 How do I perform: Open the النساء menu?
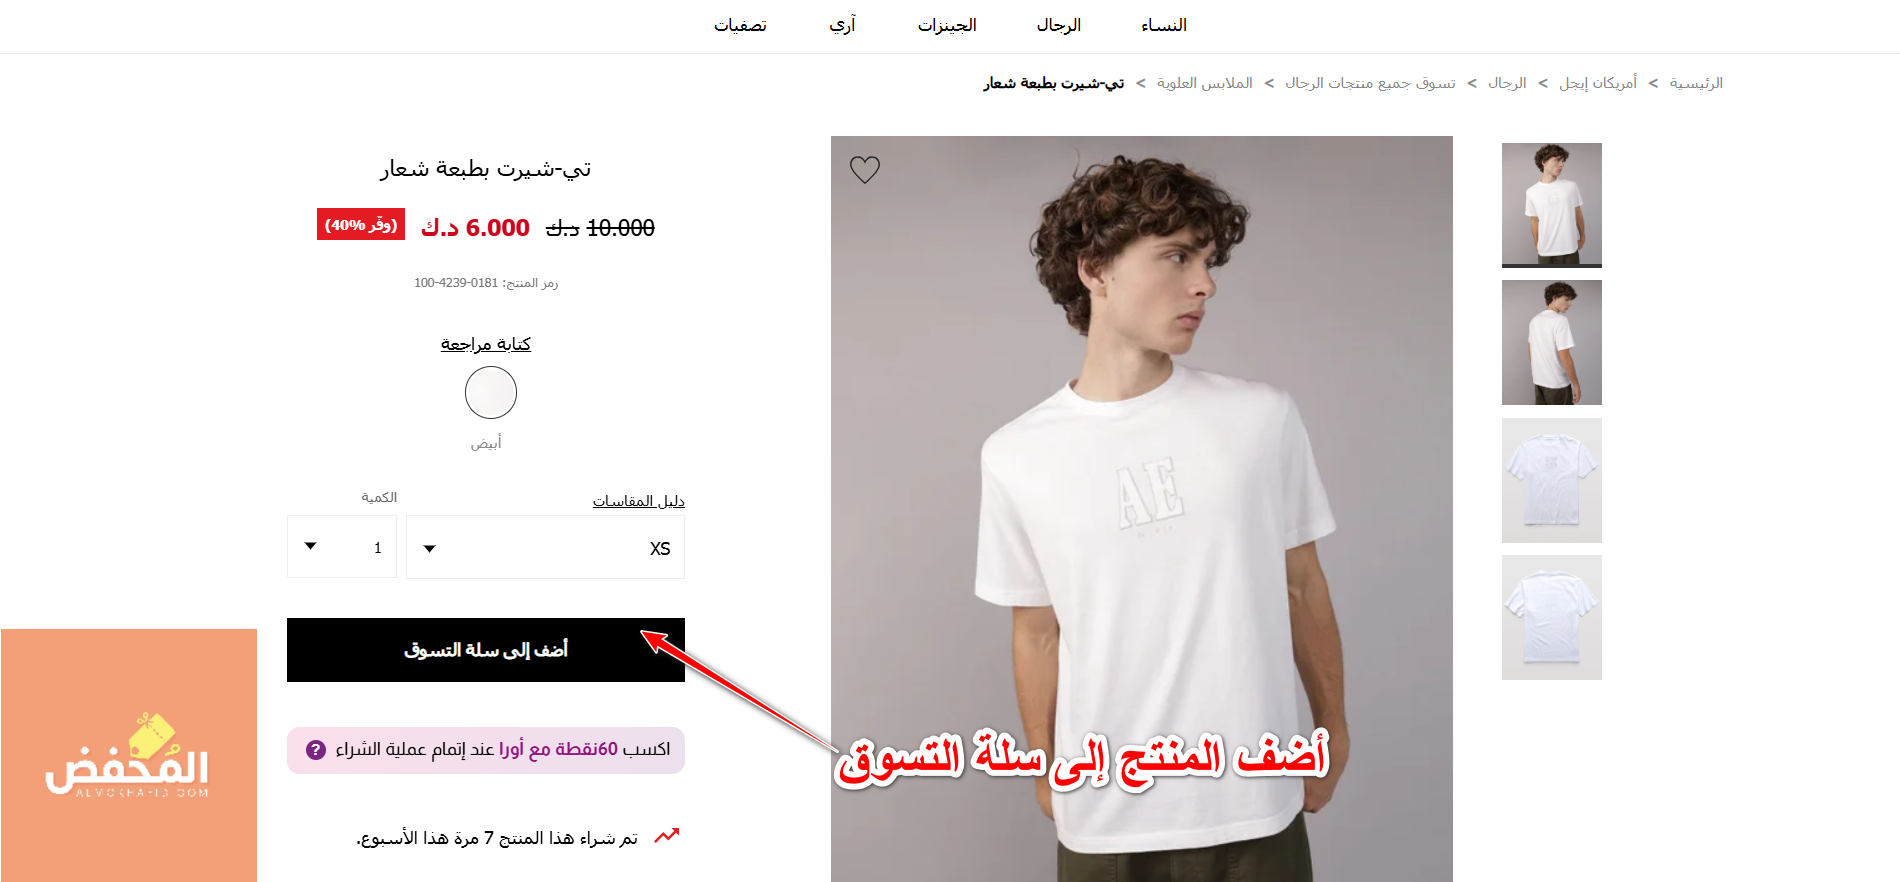tap(1164, 25)
